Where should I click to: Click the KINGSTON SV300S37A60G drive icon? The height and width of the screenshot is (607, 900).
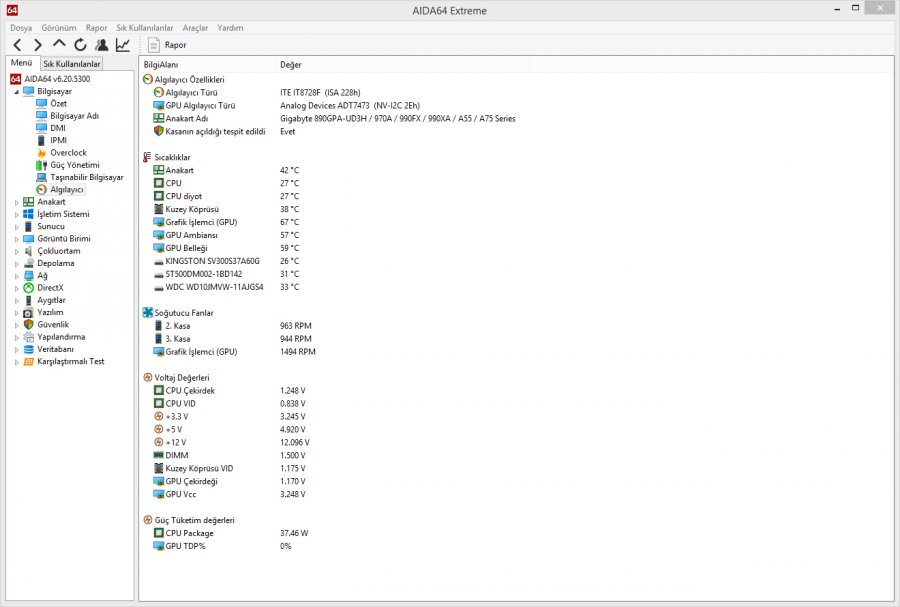coord(159,261)
